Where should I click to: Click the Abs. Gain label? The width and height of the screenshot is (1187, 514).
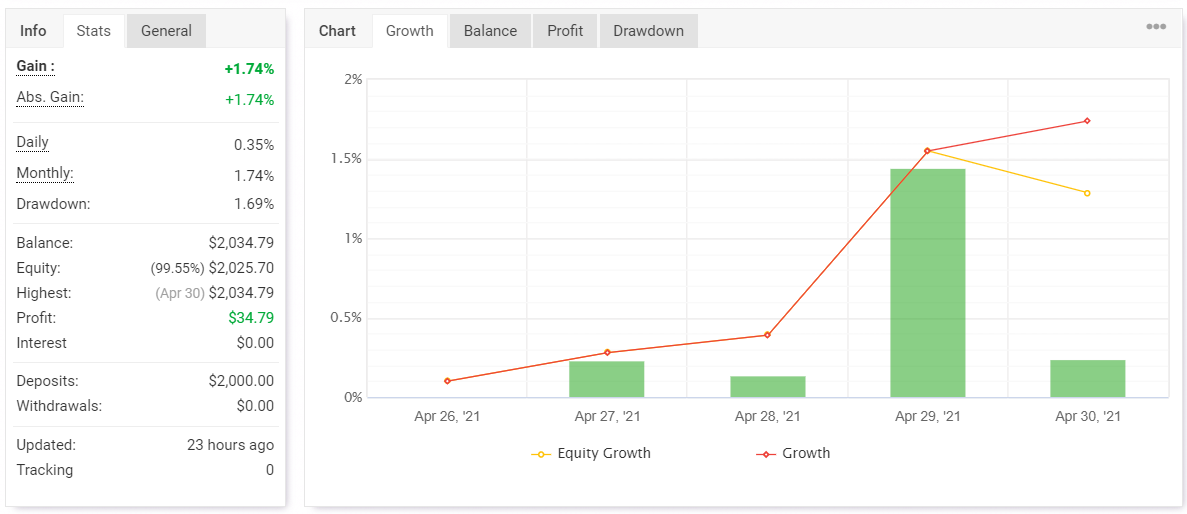click(x=50, y=98)
